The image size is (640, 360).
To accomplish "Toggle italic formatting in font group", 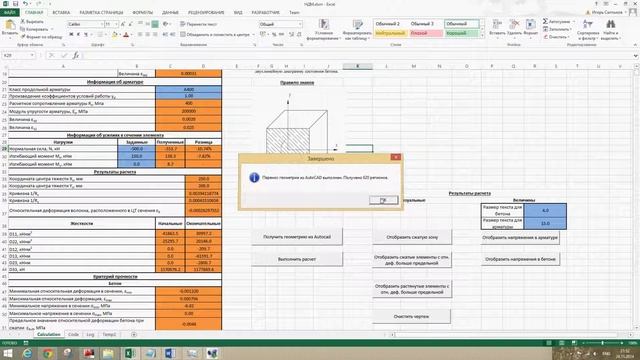I will (x=78, y=35).
